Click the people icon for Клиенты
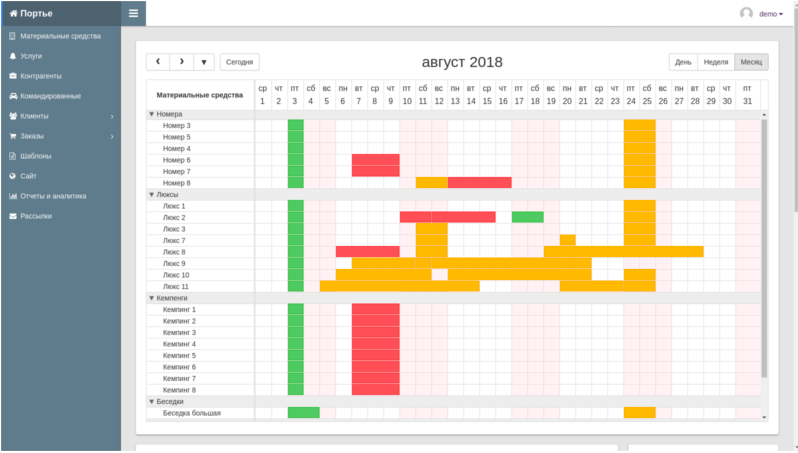The height and width of the screenshot is (453, 798). pos(13,116)
